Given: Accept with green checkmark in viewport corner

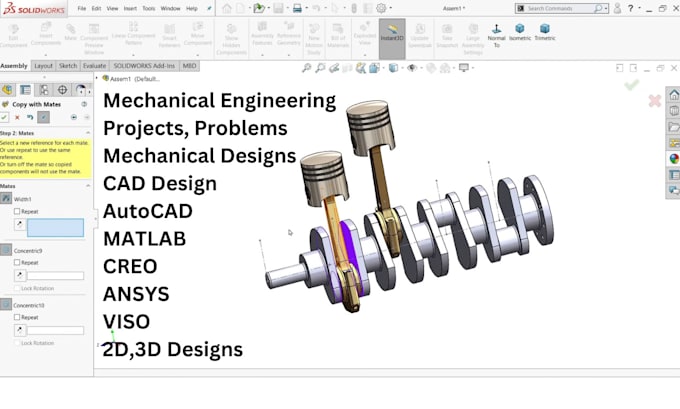Looking at the screenshot, I should [631, 84].
